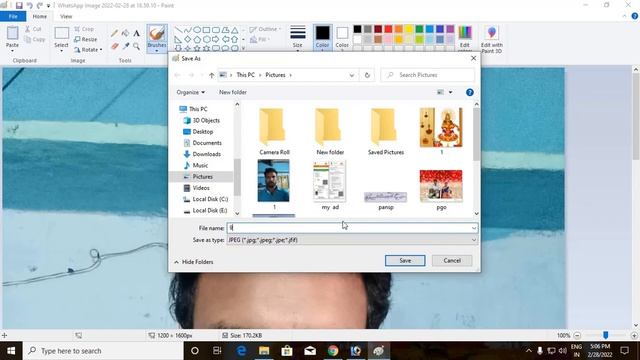The image size is (640, 360).
Task: Open the Save As dialog help icon
Action: (470, 92)
